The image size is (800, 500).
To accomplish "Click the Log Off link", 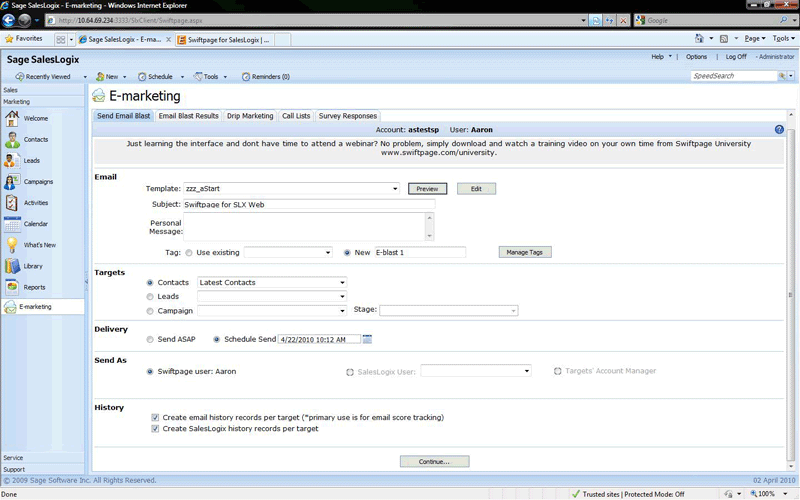I will tap(736, 57).
